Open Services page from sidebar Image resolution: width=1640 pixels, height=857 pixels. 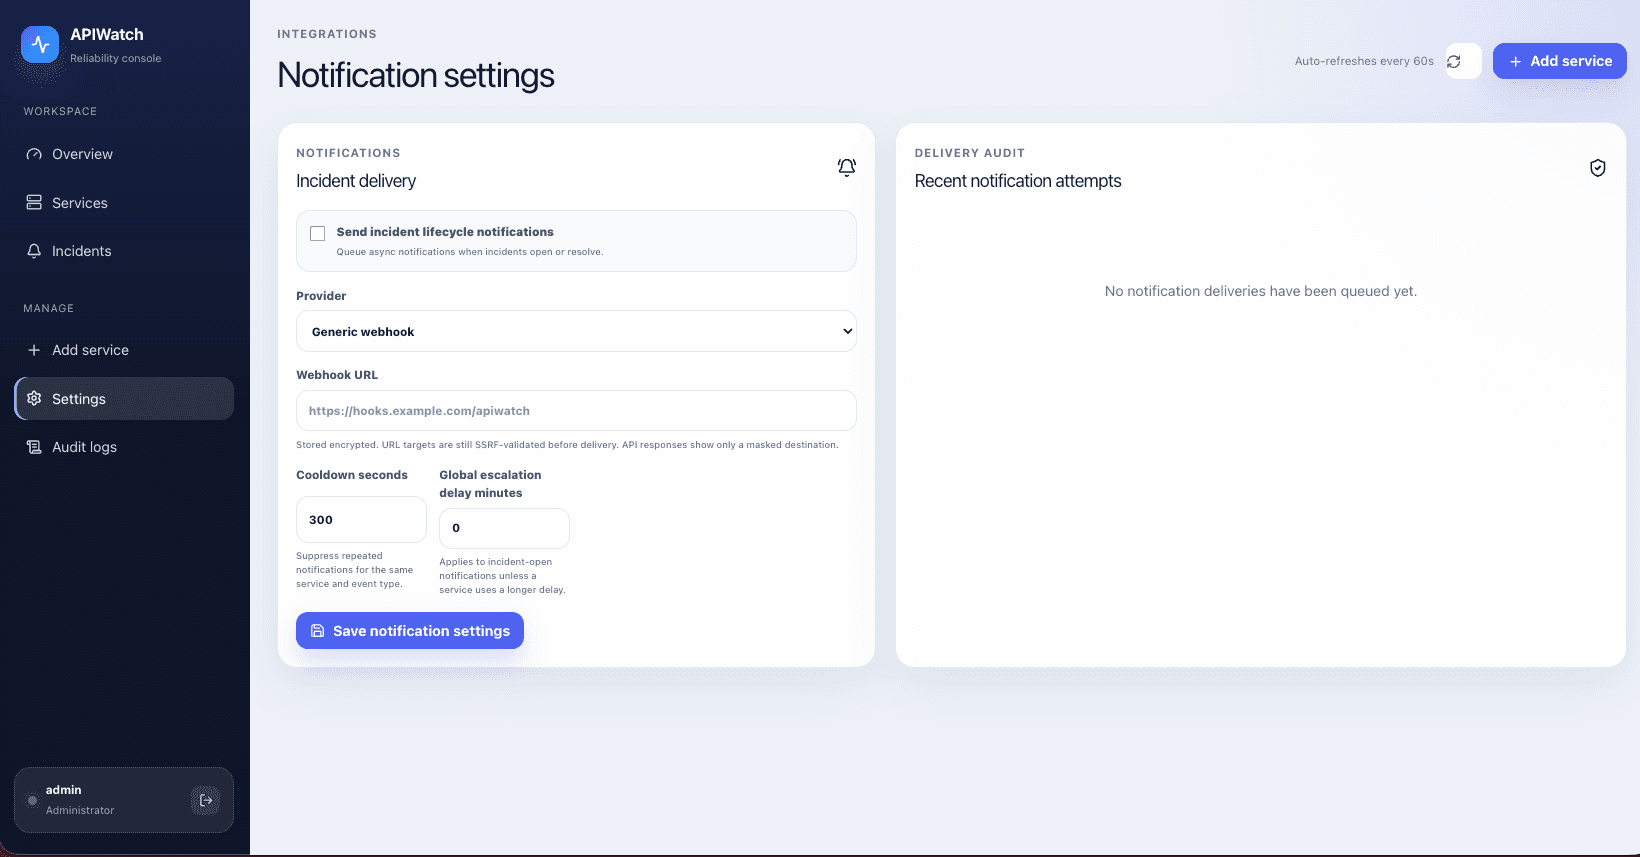(124, 203)
